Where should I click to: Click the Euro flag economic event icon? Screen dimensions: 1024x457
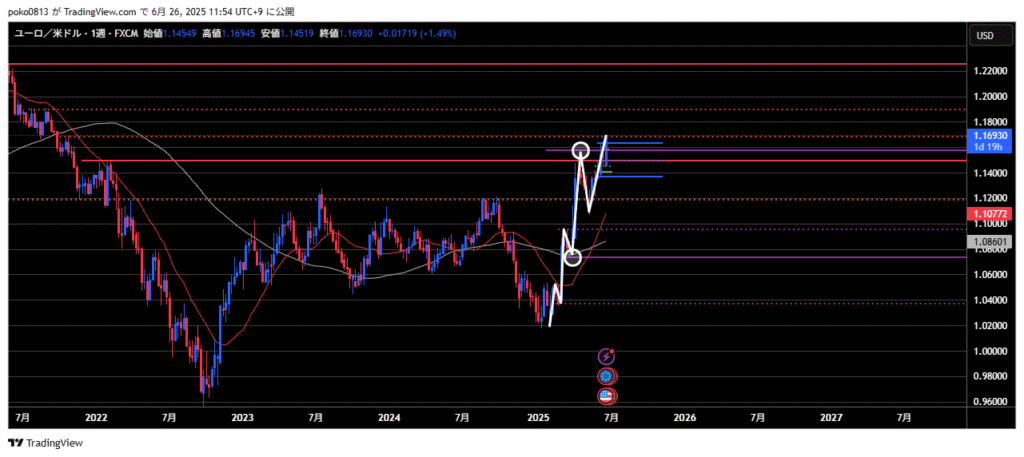(x=606, y=376)
